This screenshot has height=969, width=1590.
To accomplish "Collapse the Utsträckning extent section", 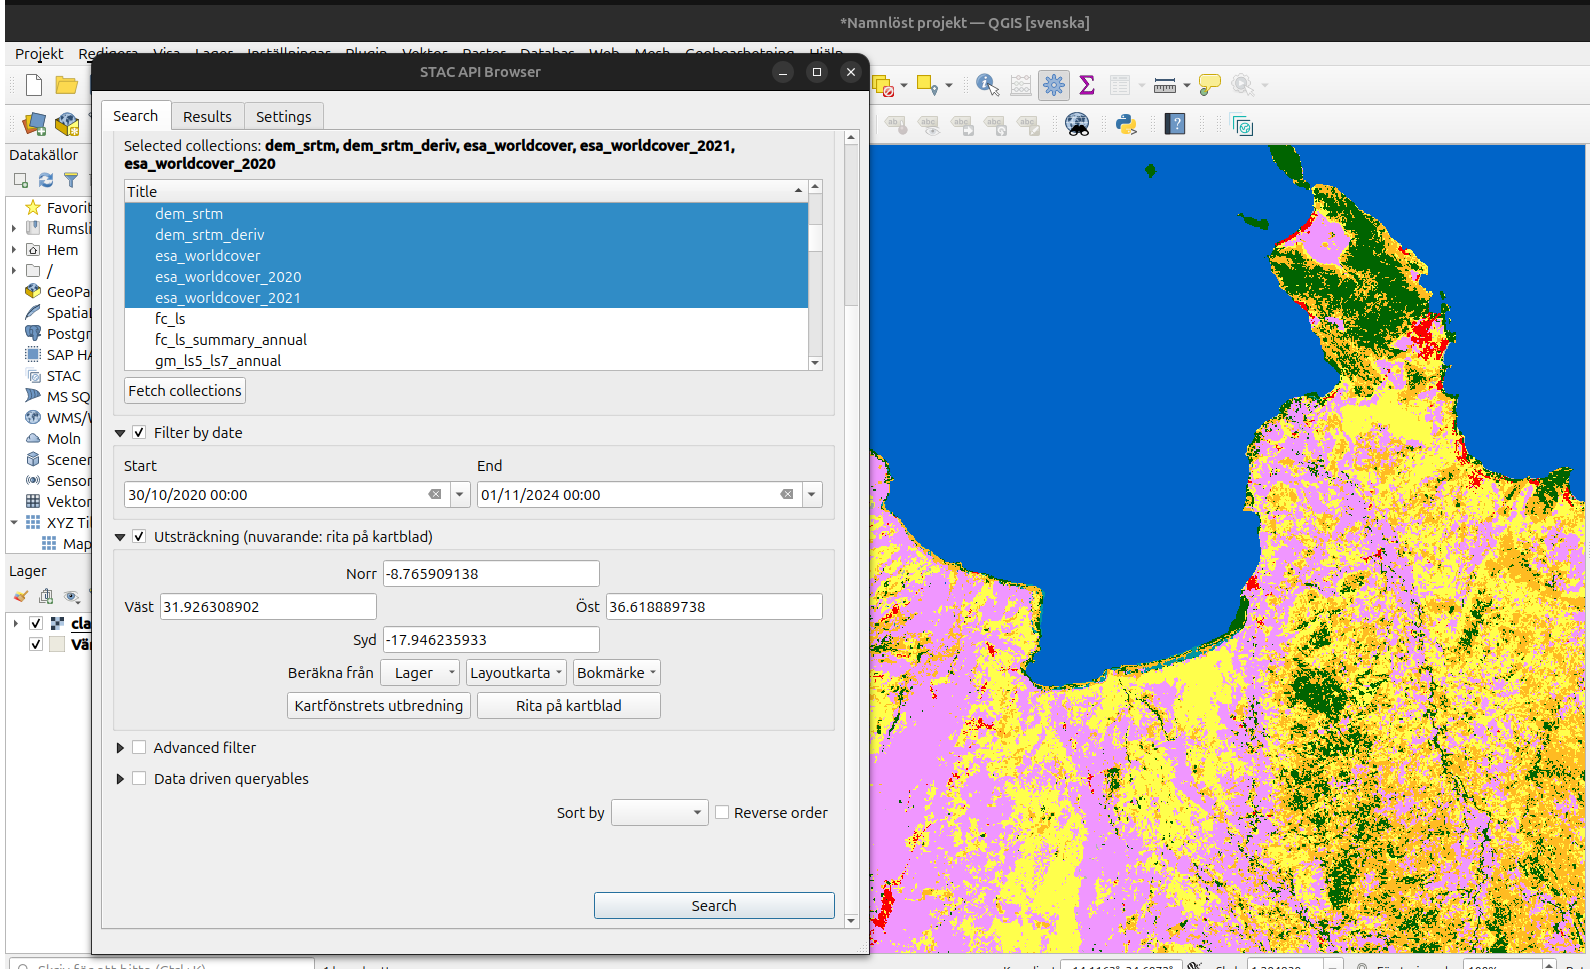I will pos(120,537).
